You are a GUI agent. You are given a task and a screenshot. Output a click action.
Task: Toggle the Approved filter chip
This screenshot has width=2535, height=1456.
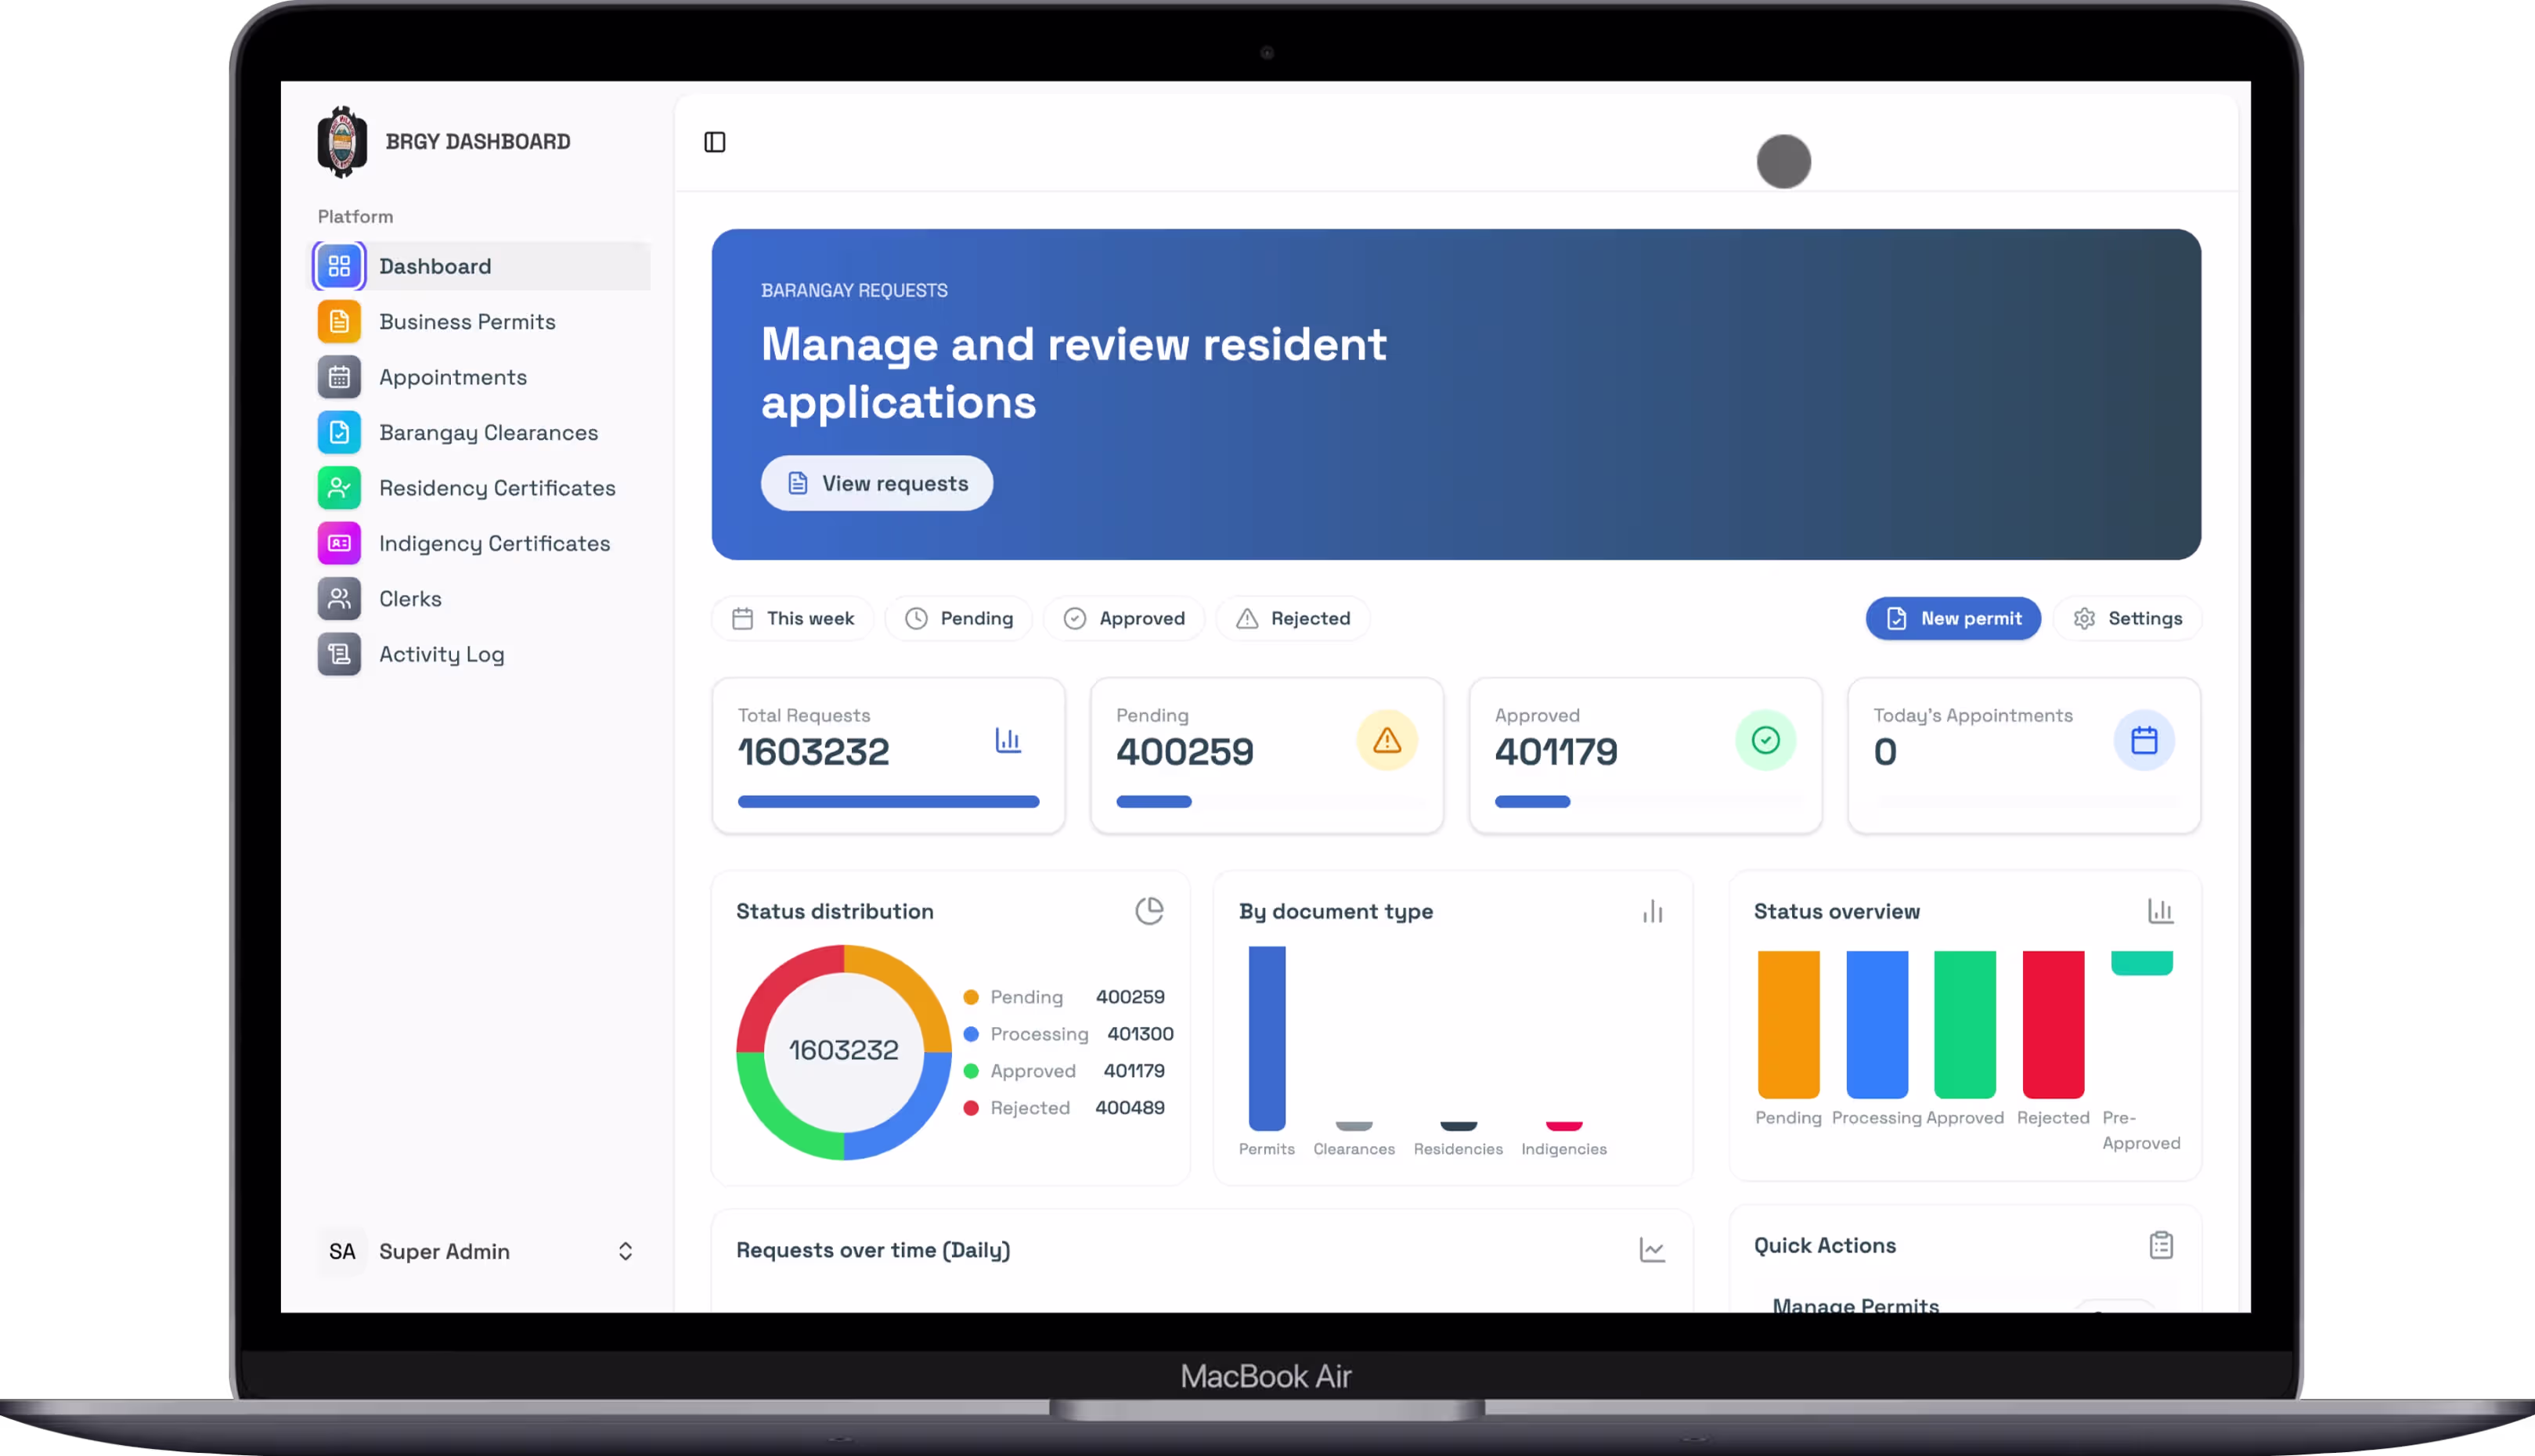[1124, 619]
